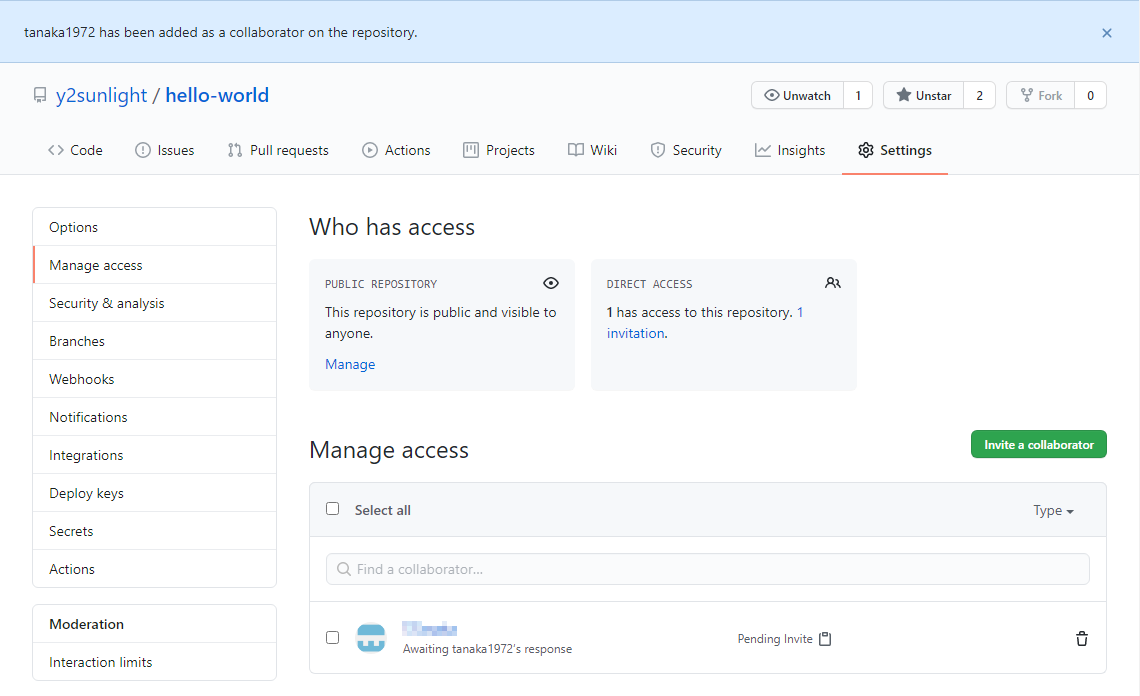This screenshot has width=1140, height=696.
Task: Click the people icon in Direct Access card
Action: pos(833,283)
